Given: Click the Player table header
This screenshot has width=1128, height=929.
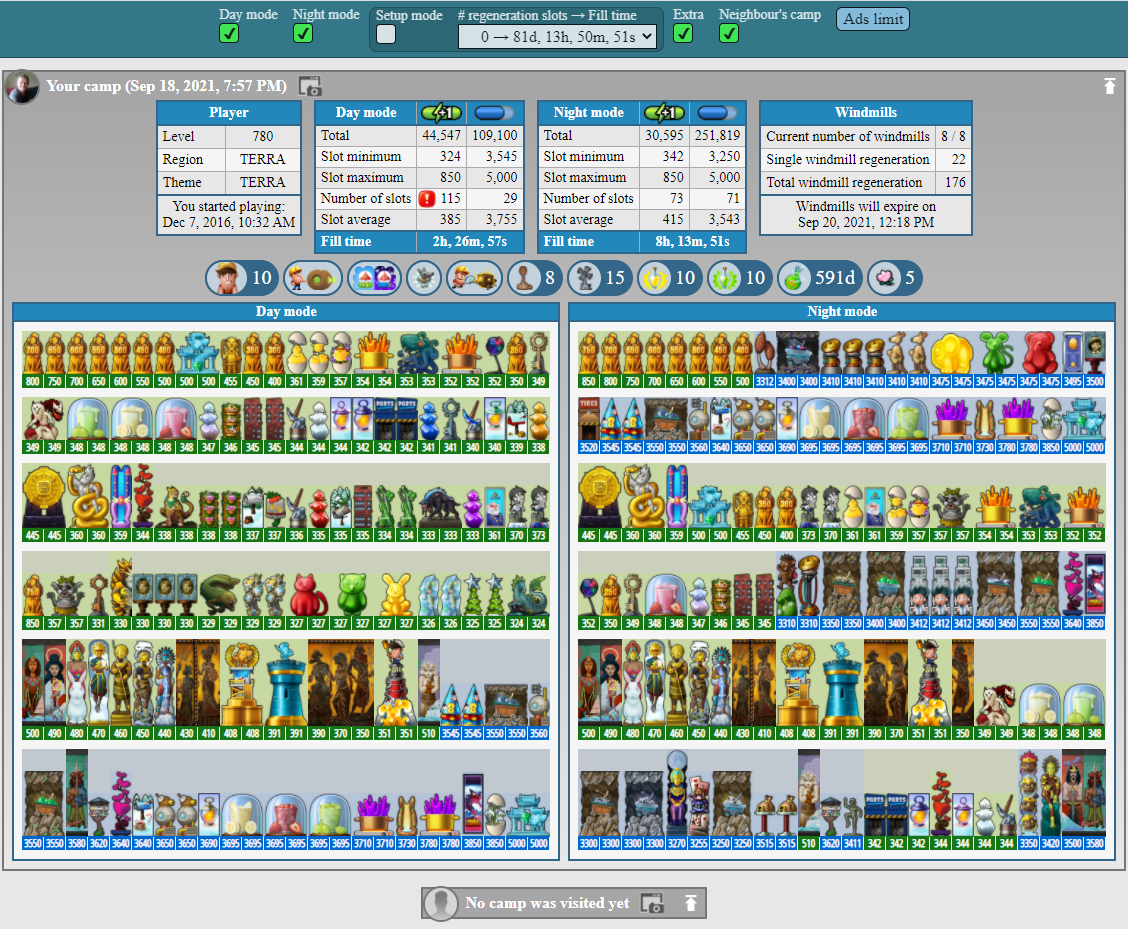Looking at the screenshot, I should point(229,113).
